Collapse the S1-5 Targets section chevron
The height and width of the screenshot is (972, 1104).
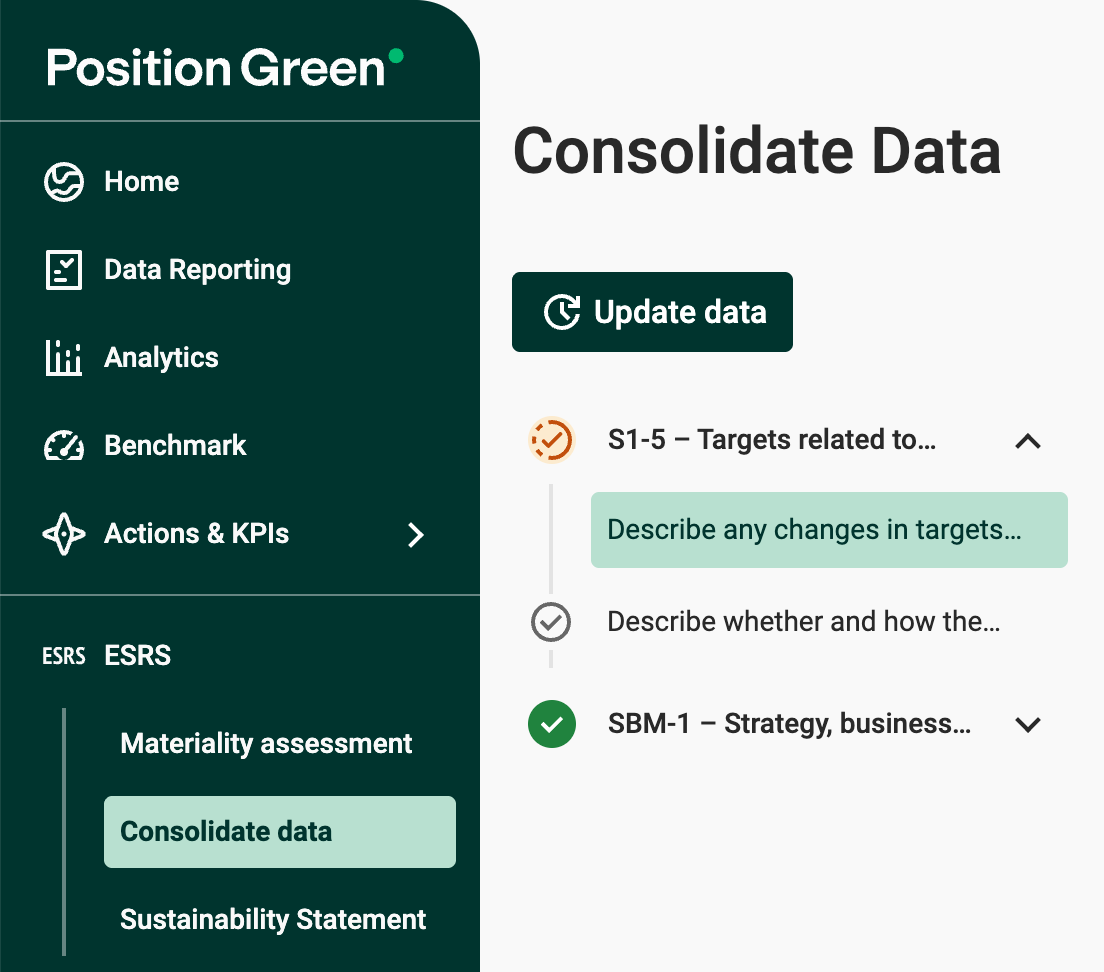click(1028, 440)
